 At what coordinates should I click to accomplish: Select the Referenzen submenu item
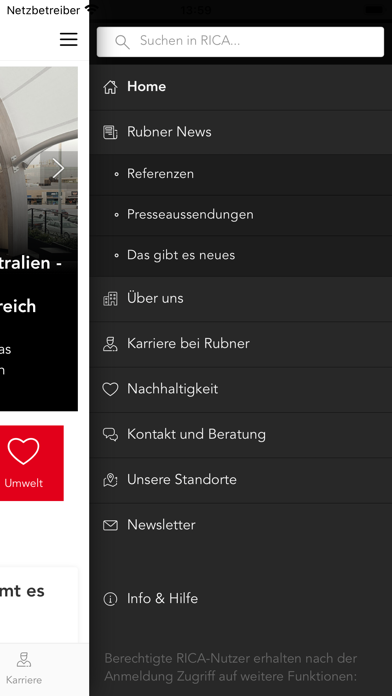coord(241,174)
